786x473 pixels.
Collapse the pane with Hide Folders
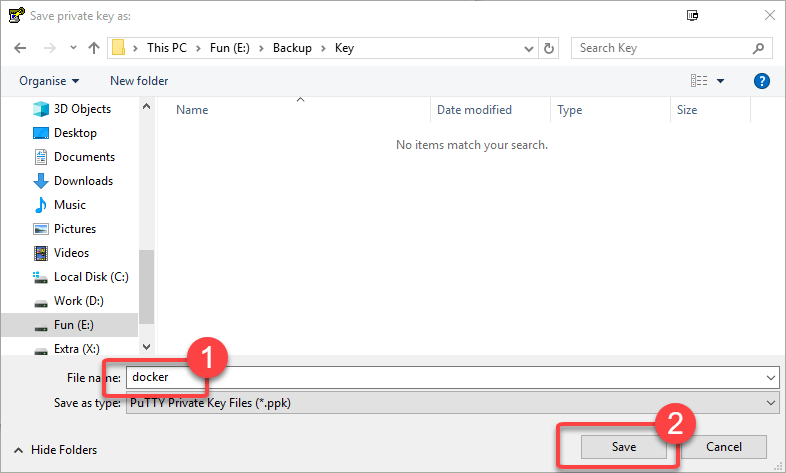point(59,450)
